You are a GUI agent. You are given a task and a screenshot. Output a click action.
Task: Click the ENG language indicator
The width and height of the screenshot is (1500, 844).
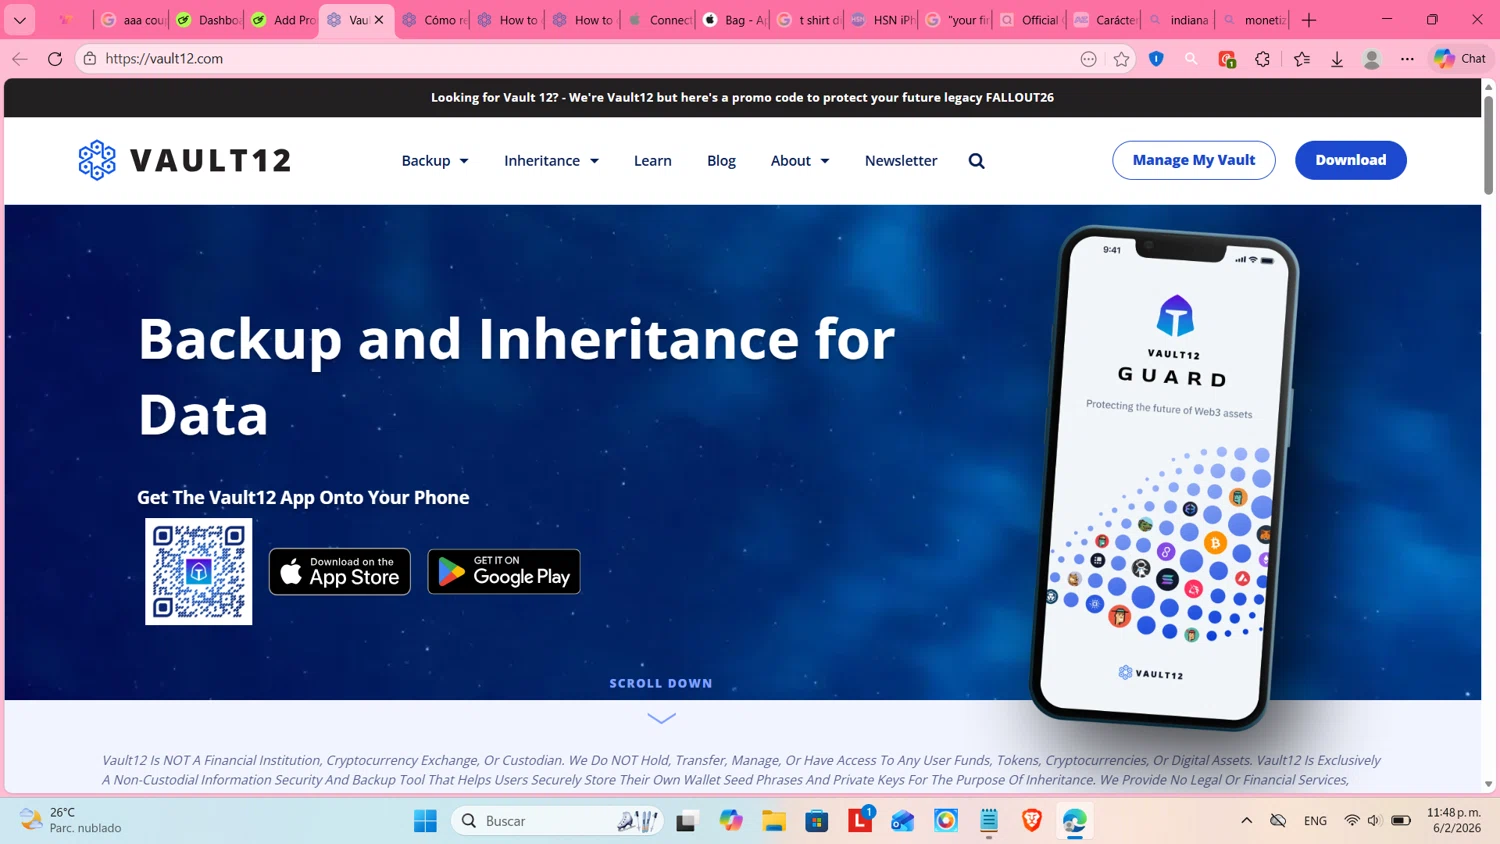[x=1315, y=821]
